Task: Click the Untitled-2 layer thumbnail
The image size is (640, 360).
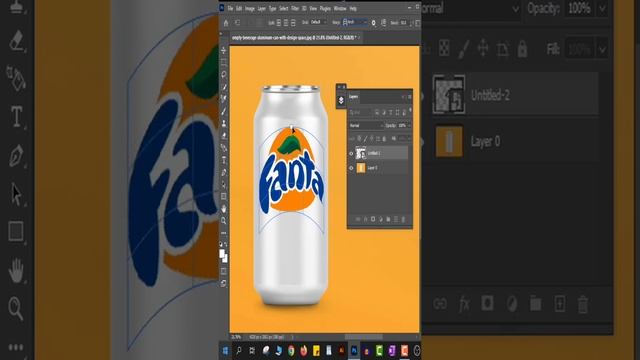Action: (x=360, y=153)
